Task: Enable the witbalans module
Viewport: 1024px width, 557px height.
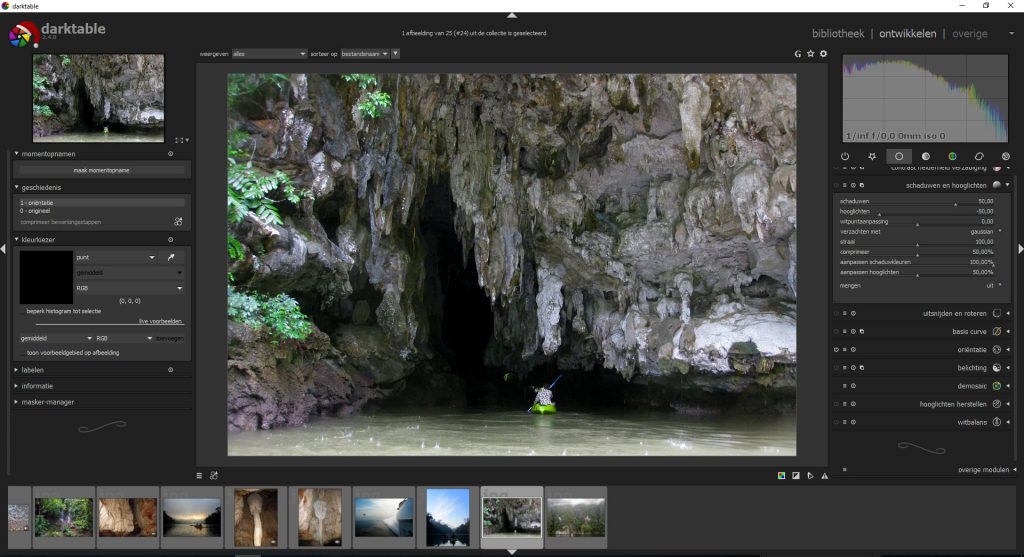Action: [x=836, y=422]
